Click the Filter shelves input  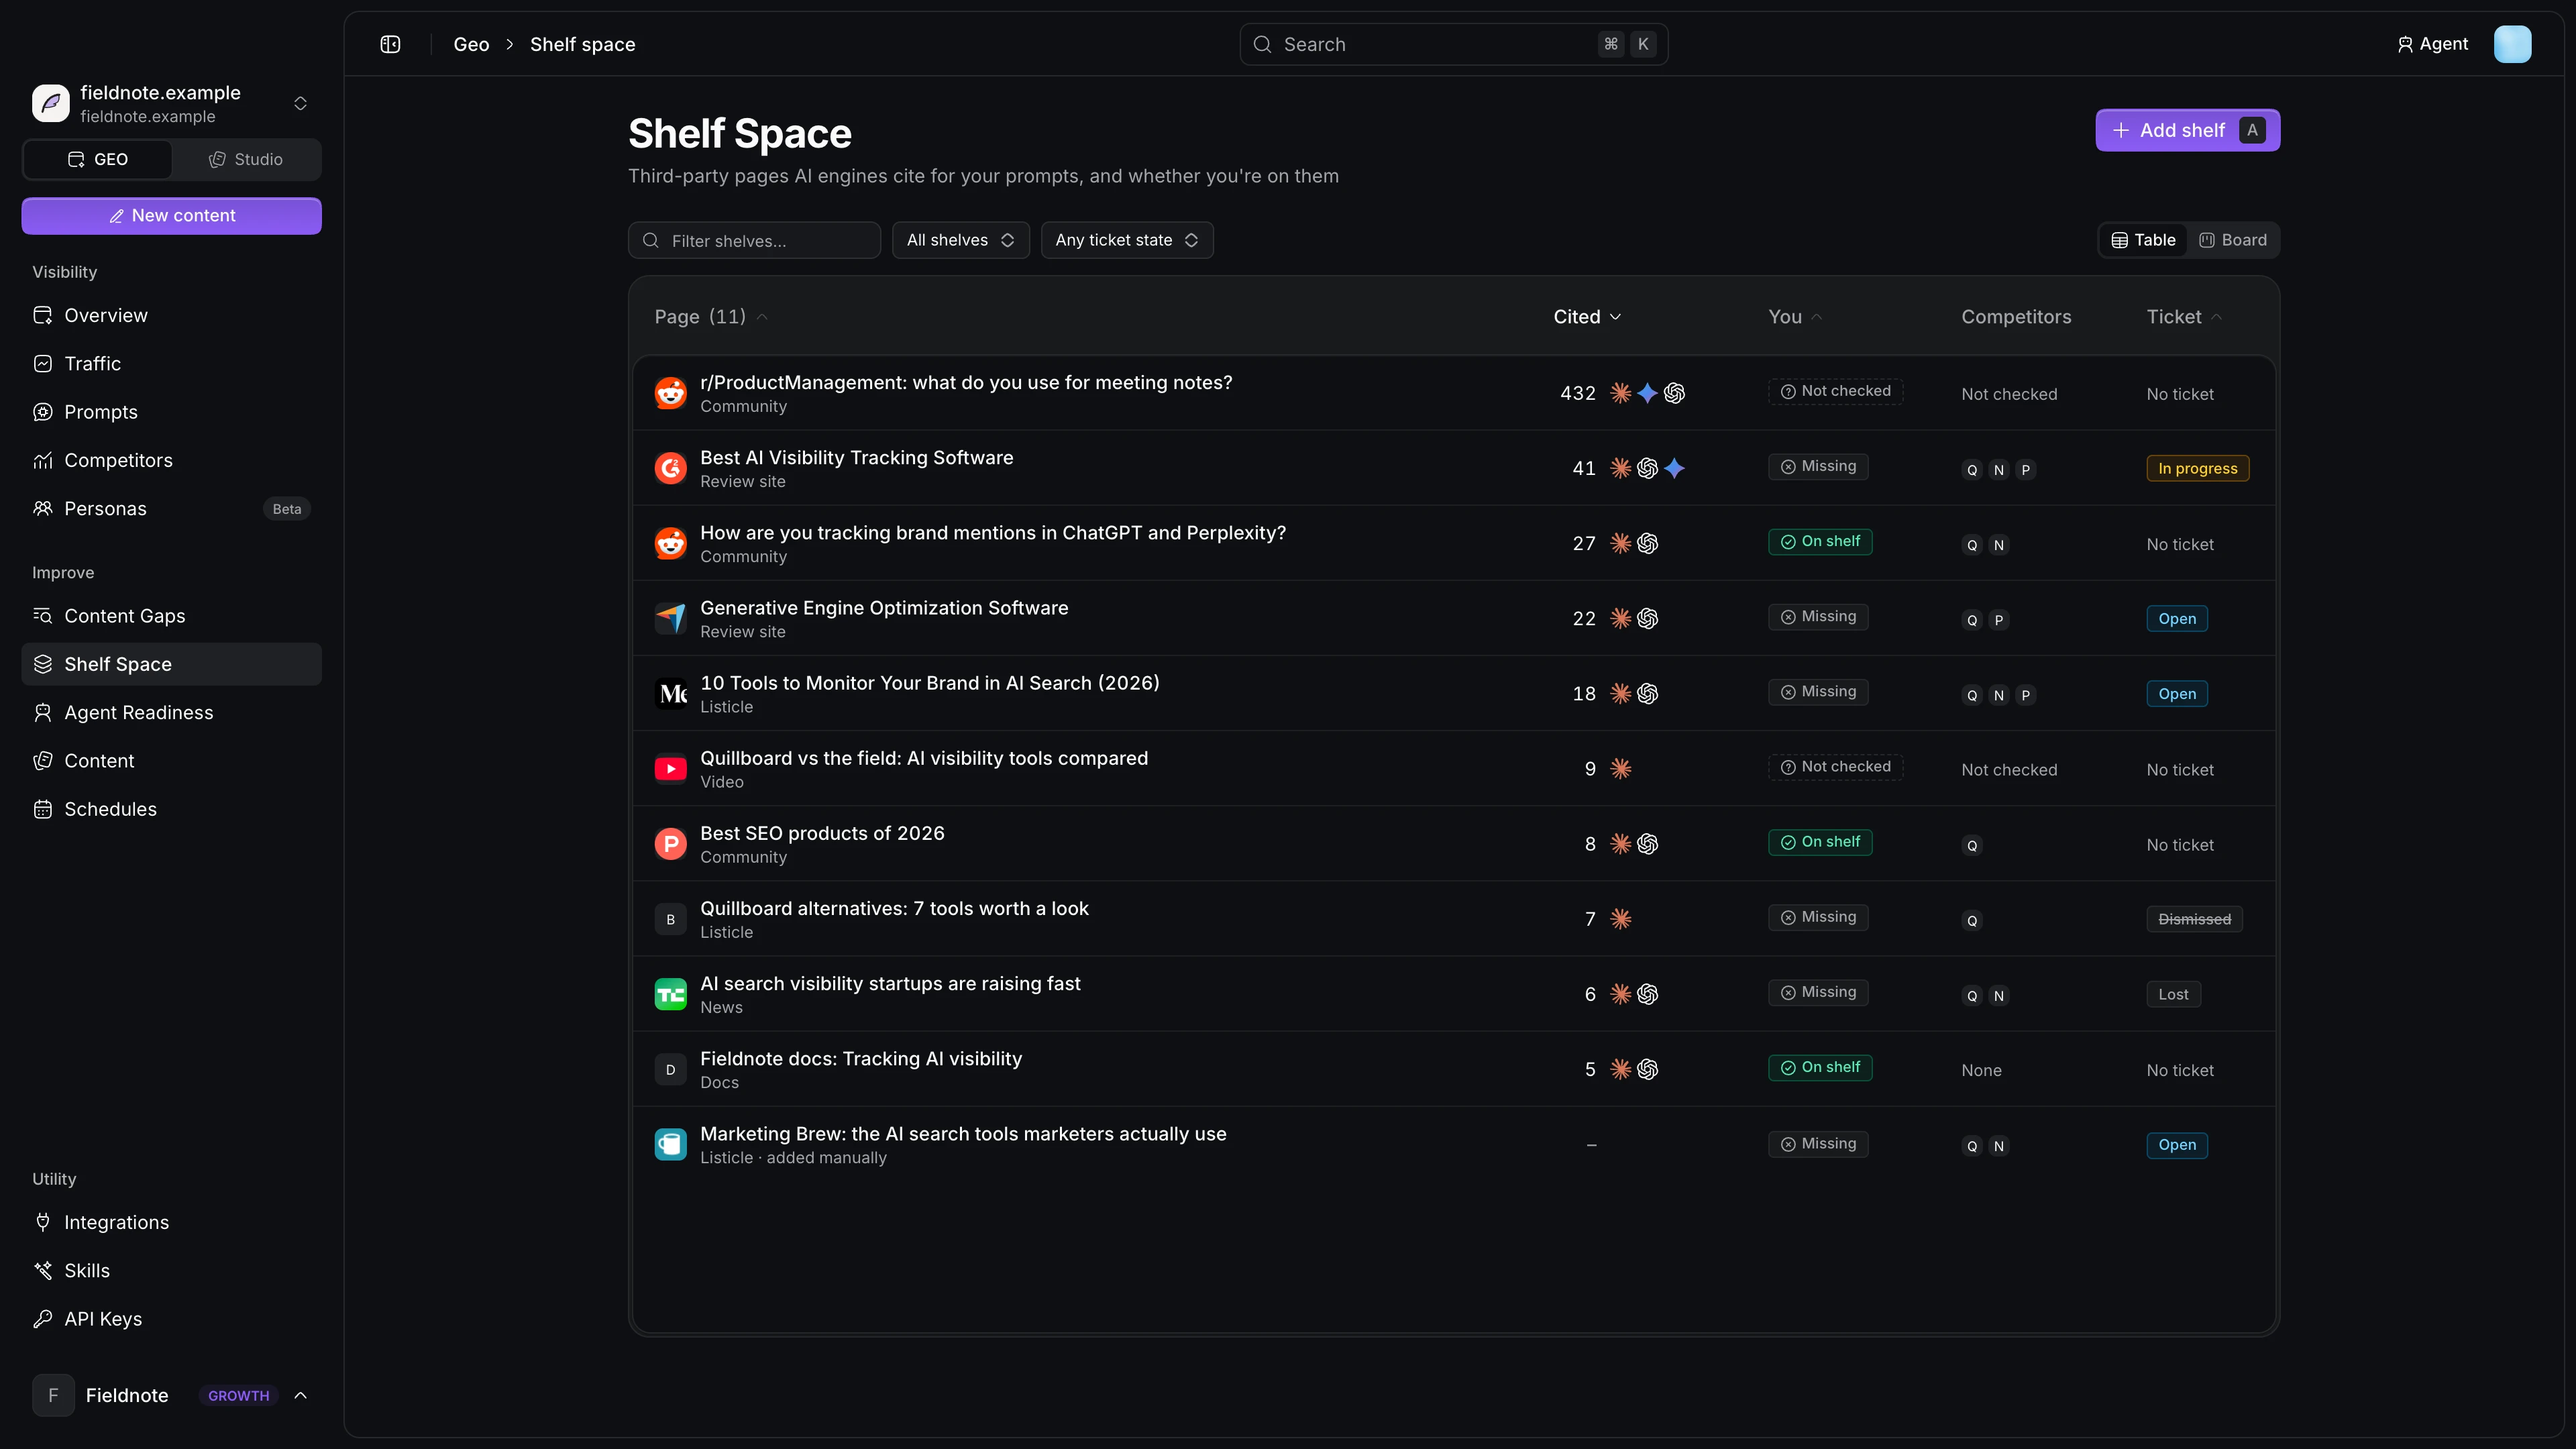click(754, 240)
